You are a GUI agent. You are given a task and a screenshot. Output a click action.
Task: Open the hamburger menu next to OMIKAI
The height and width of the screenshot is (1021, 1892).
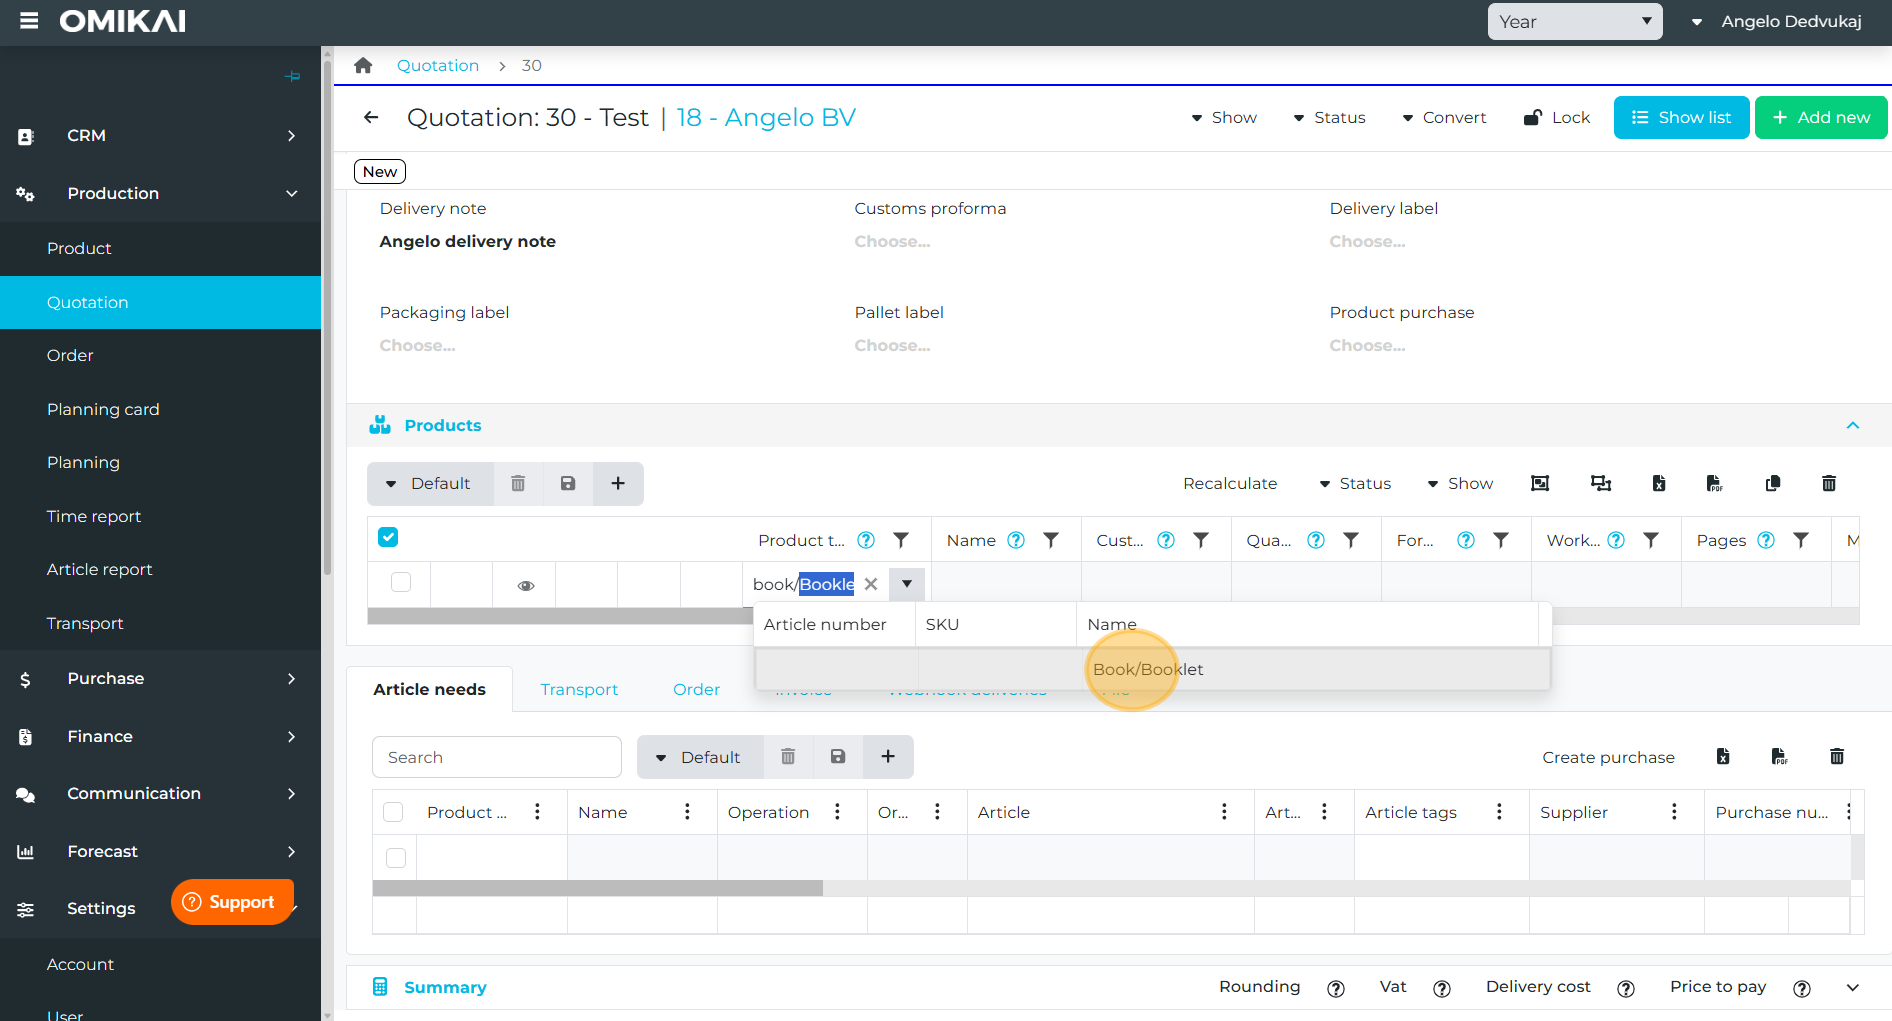(29, 21)
